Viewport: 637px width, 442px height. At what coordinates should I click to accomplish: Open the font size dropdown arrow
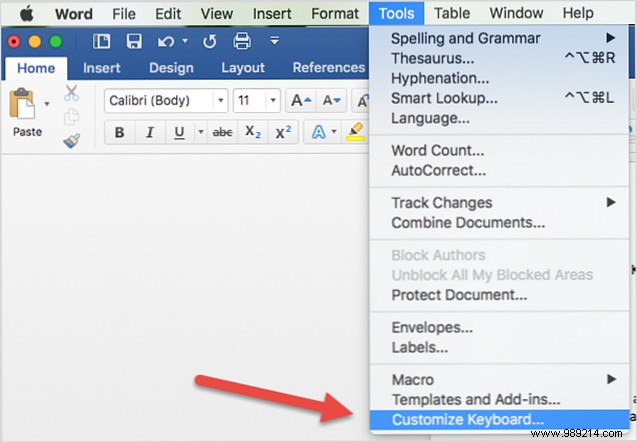tap(273, 100)
